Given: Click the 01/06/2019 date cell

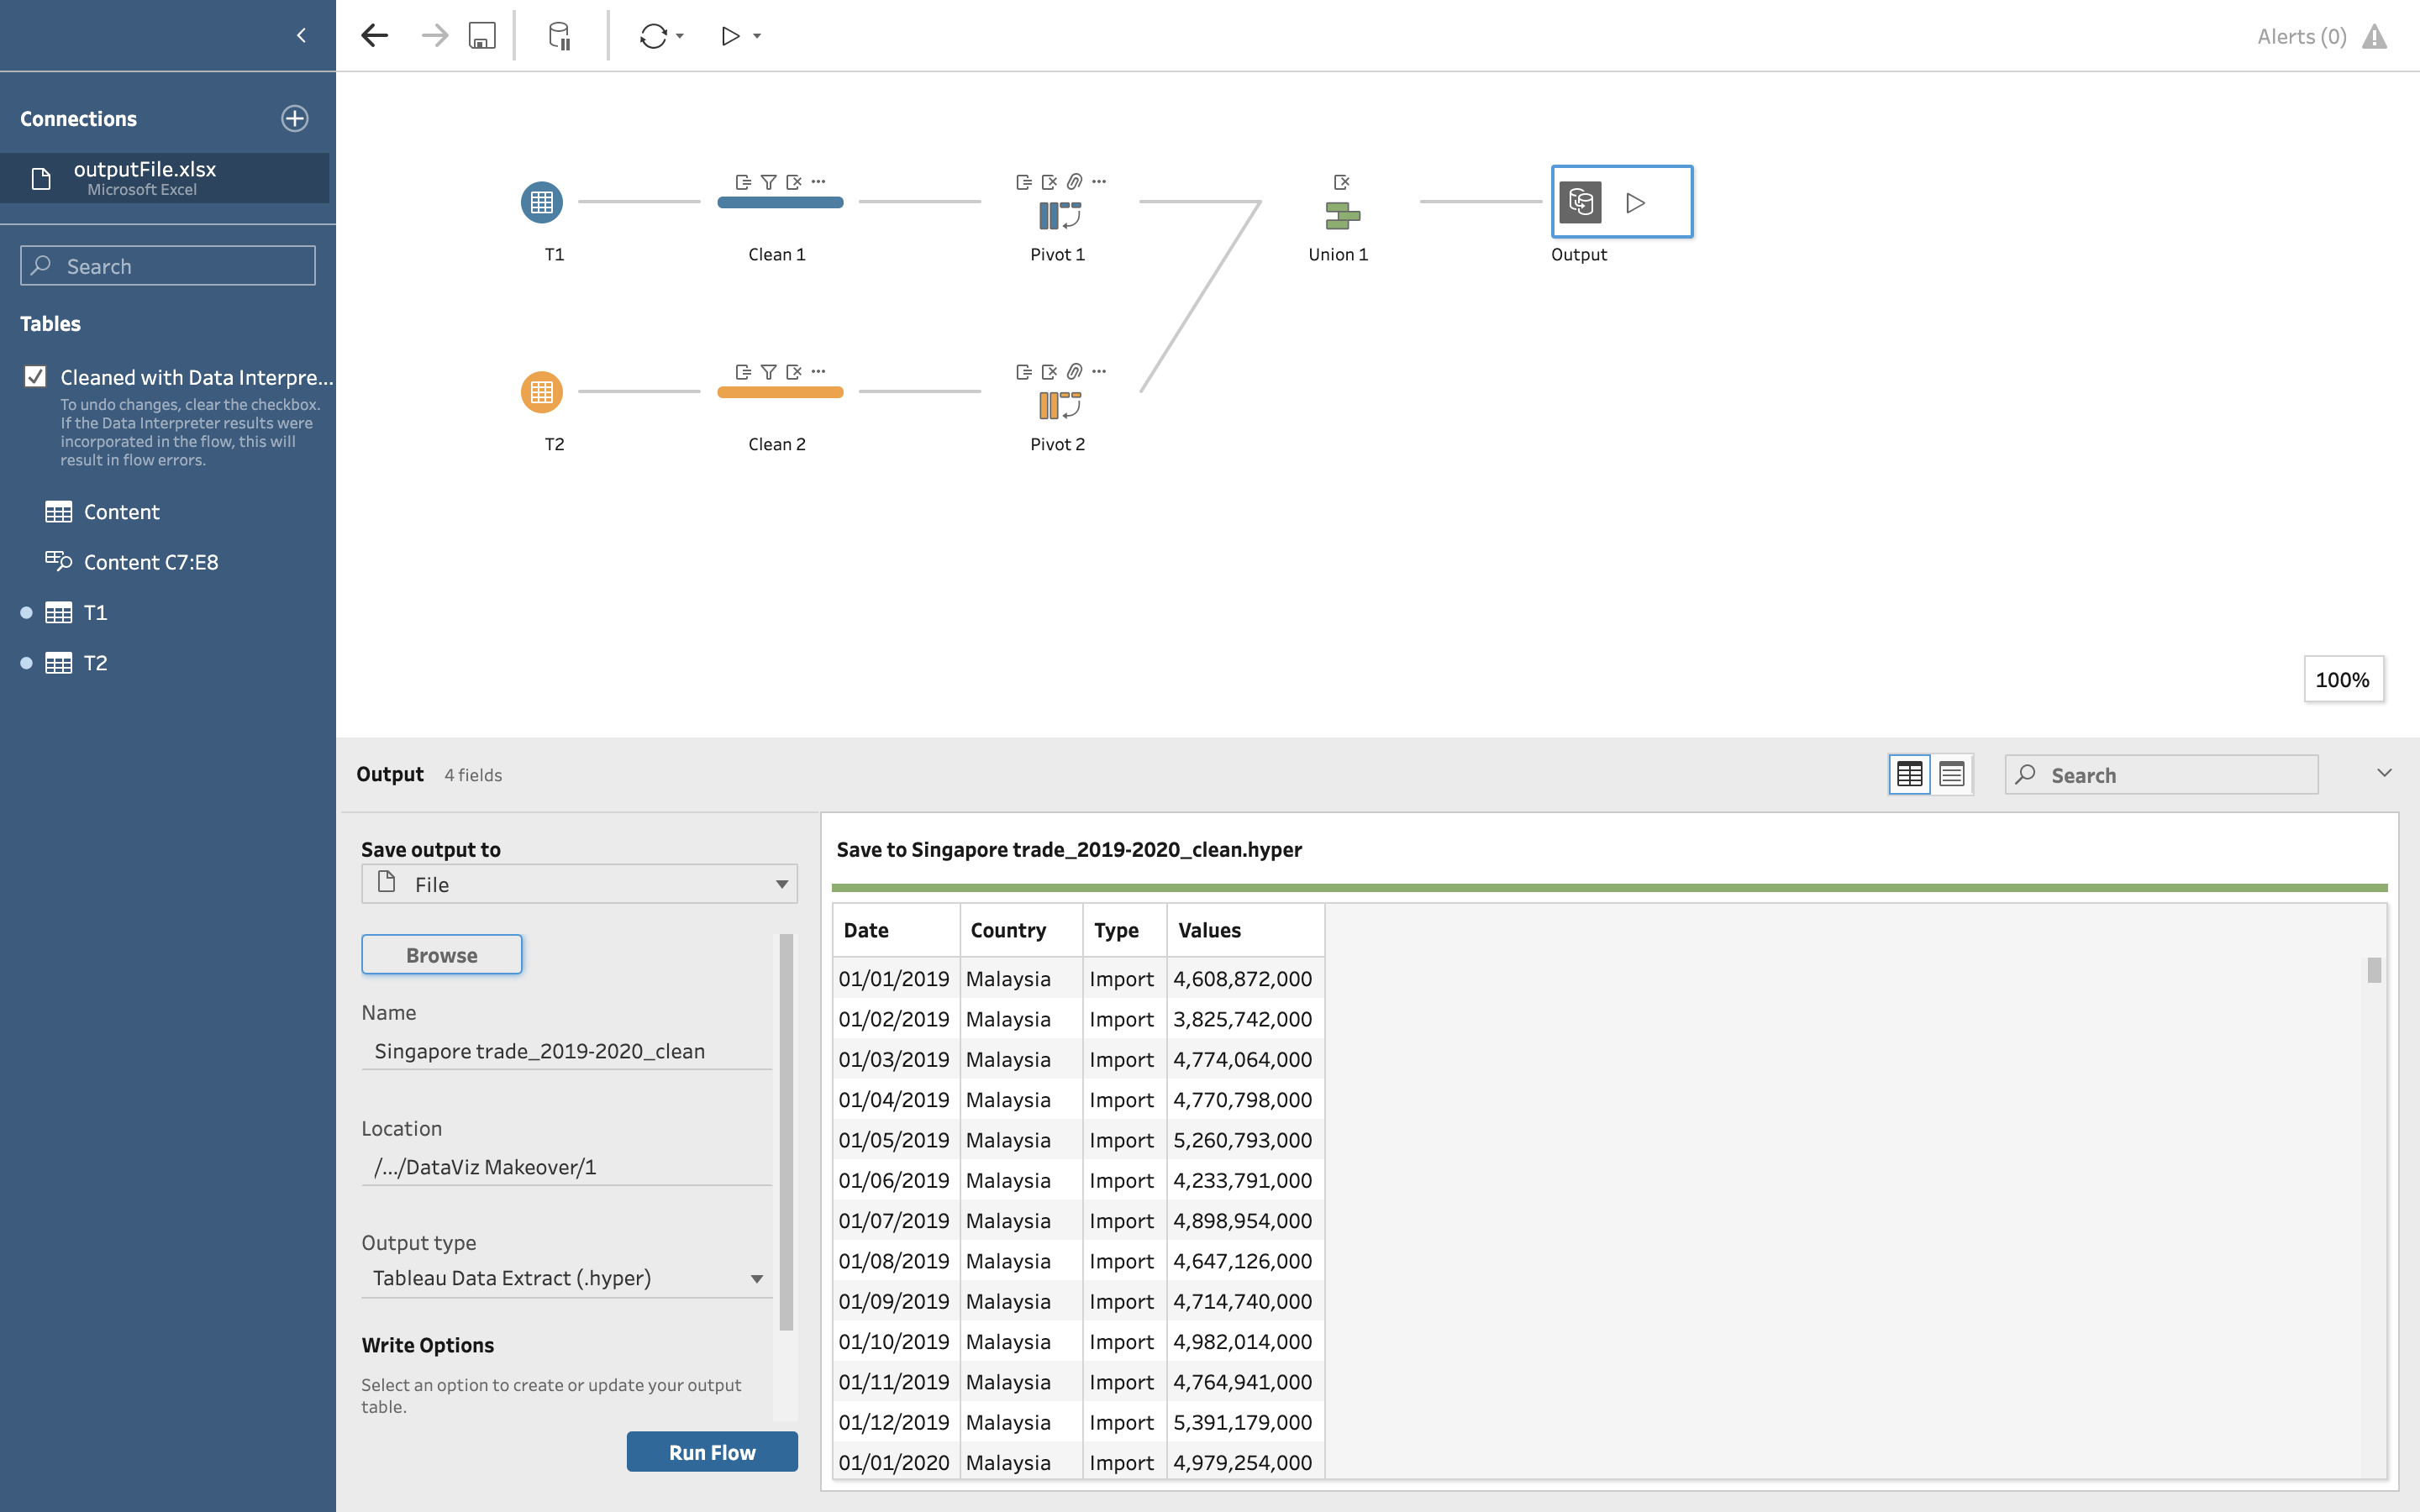Looking at the screenshot, I should click(x=895, y=1180).
